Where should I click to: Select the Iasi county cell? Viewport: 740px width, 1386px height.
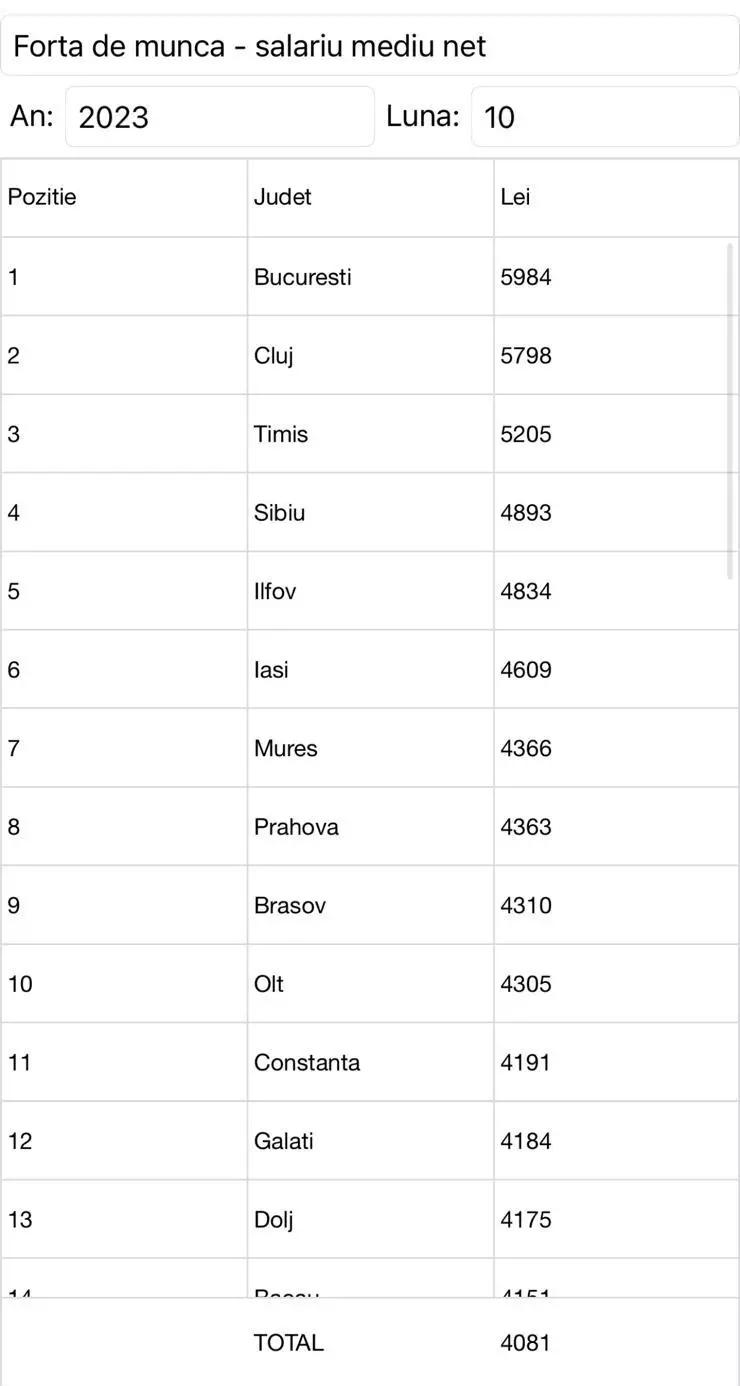point(271,670)
